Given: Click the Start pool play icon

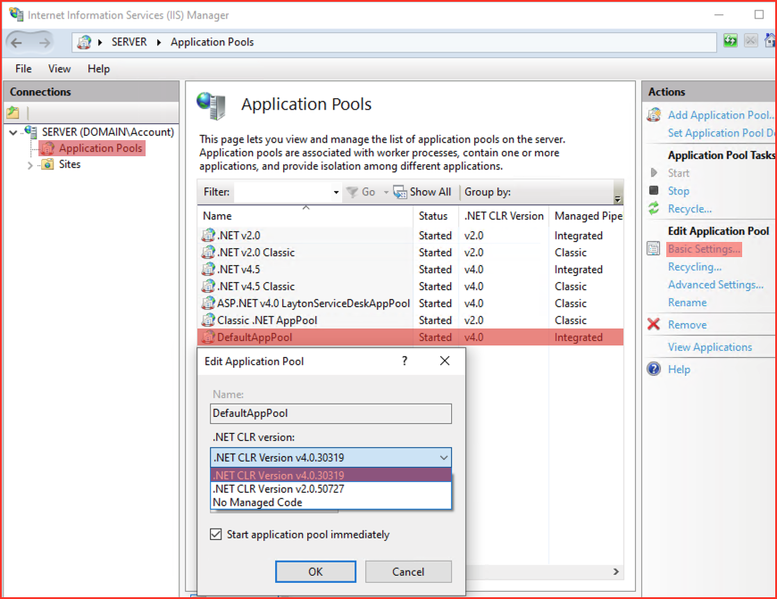Looking at the screenshot, I should click(654, 172).
